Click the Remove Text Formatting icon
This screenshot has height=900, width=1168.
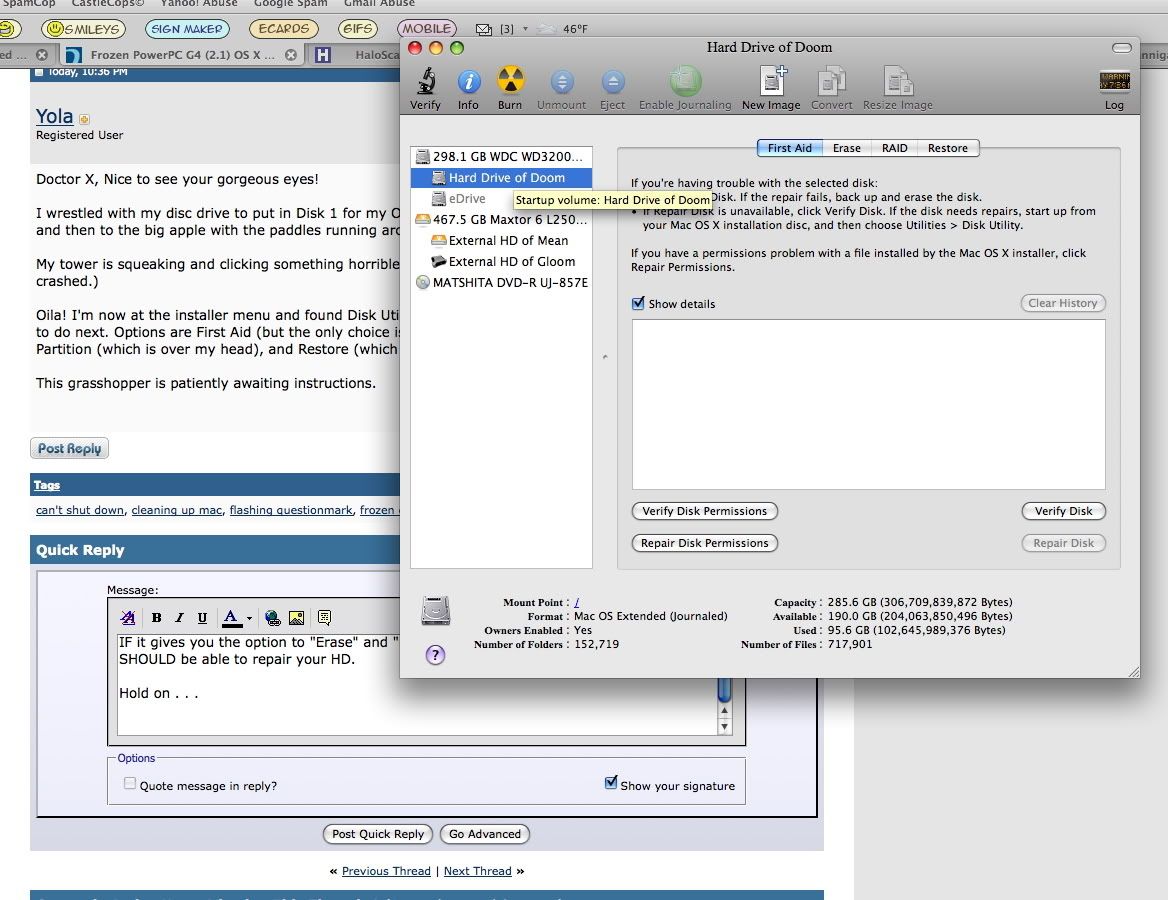tap(128, 618)
